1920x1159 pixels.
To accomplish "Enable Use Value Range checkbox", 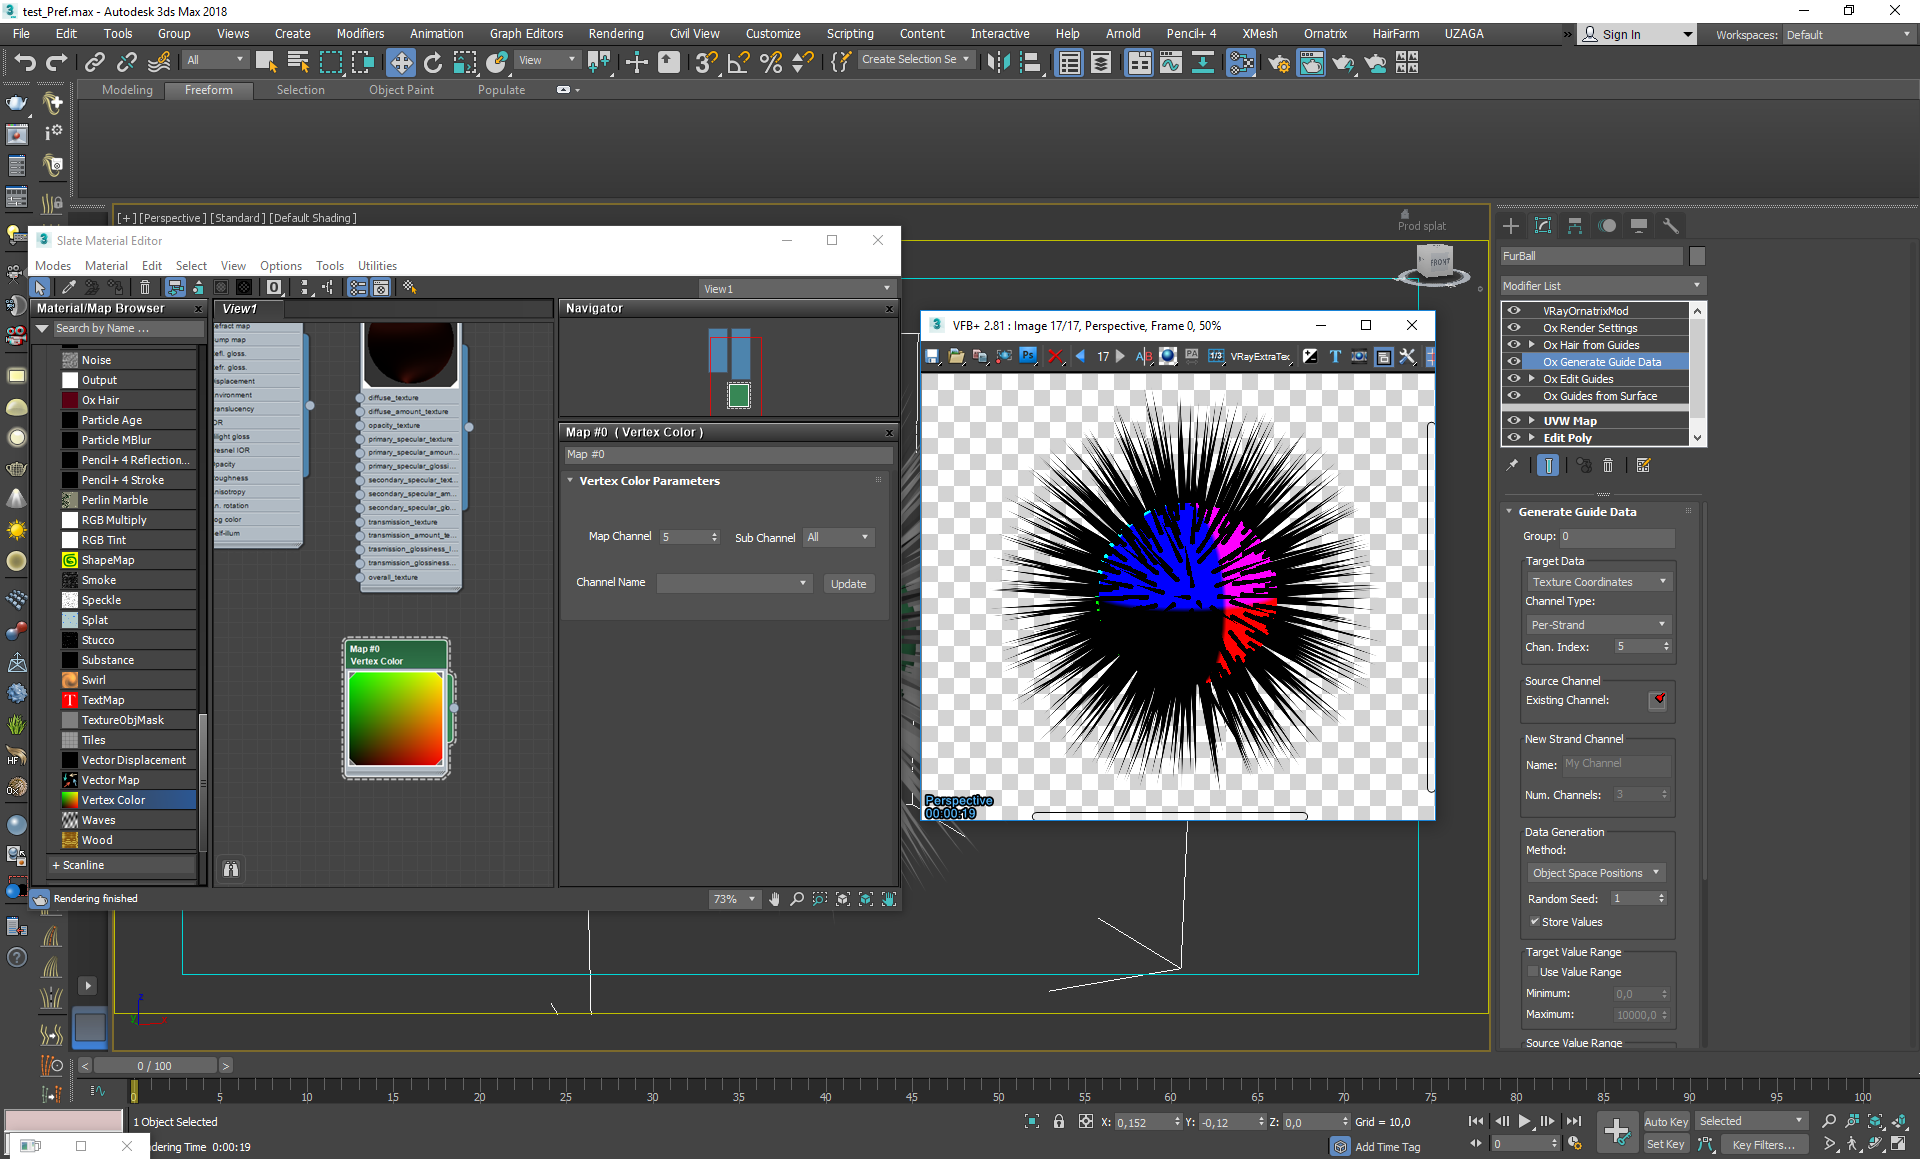I will 1533,972.
